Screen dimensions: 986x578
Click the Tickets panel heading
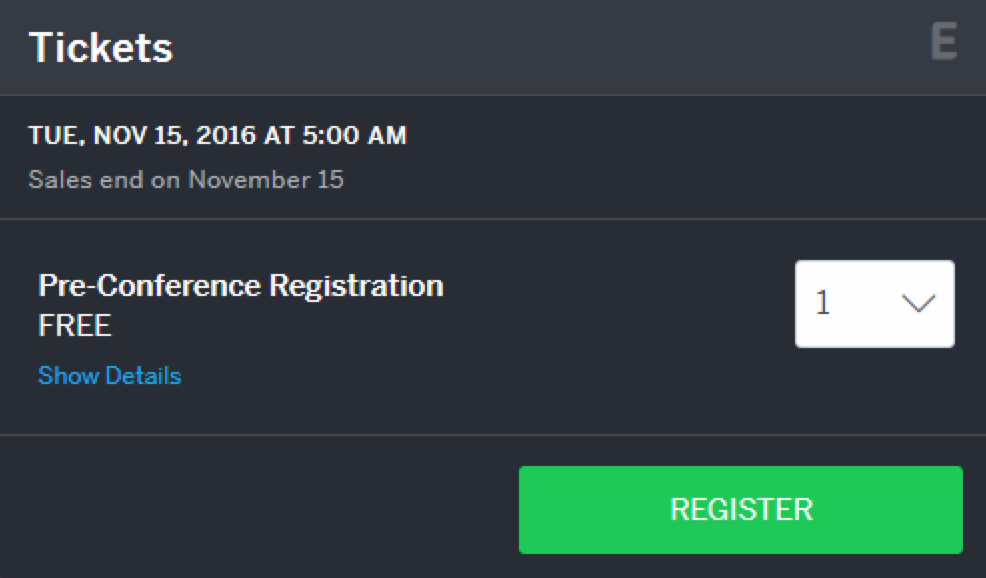click(100, 47)
